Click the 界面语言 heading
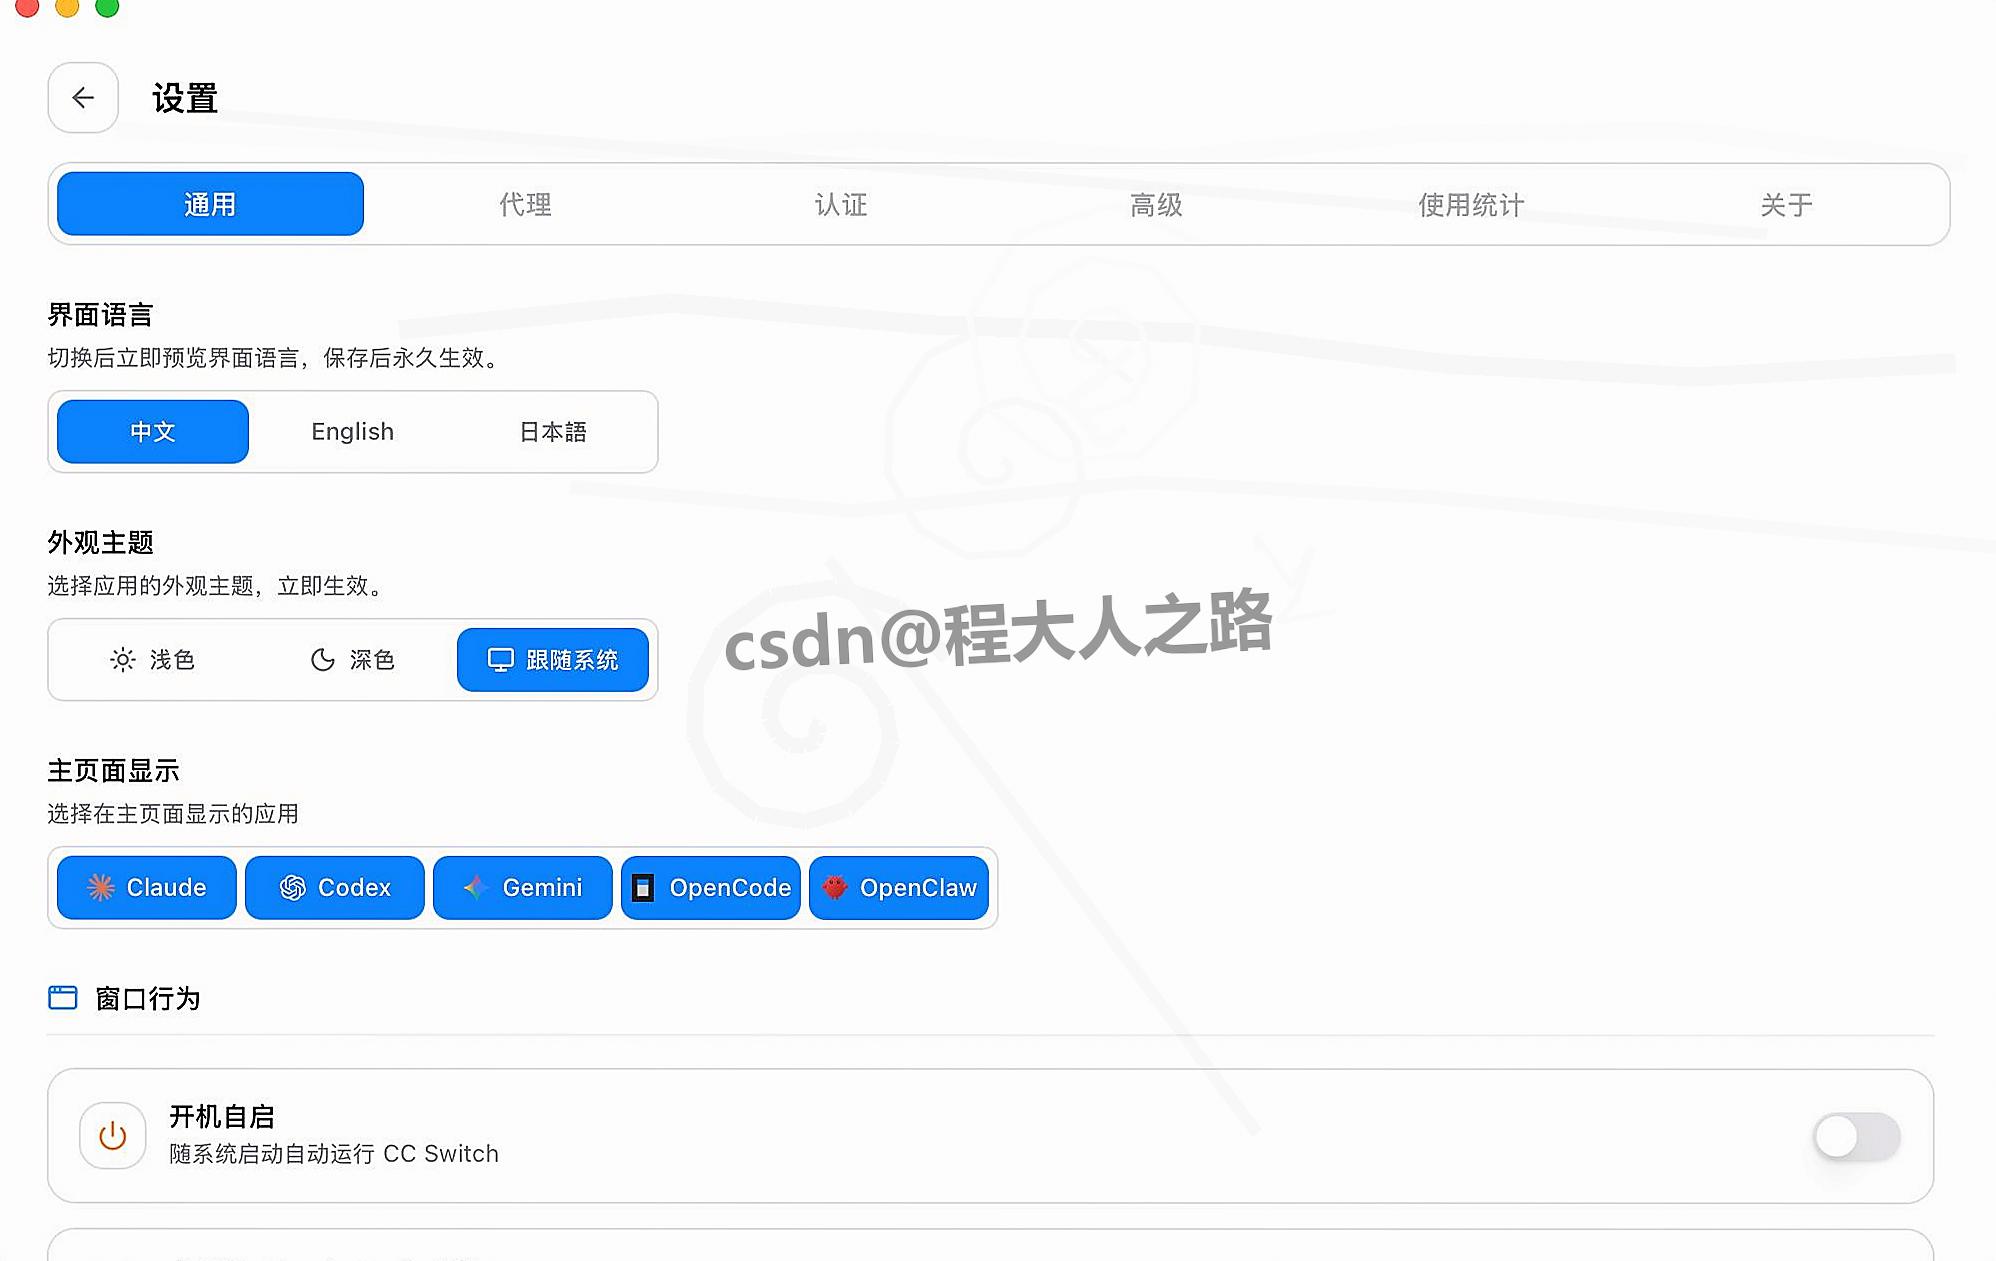This screenshot has height=1261, width=1996. point(100,315)
